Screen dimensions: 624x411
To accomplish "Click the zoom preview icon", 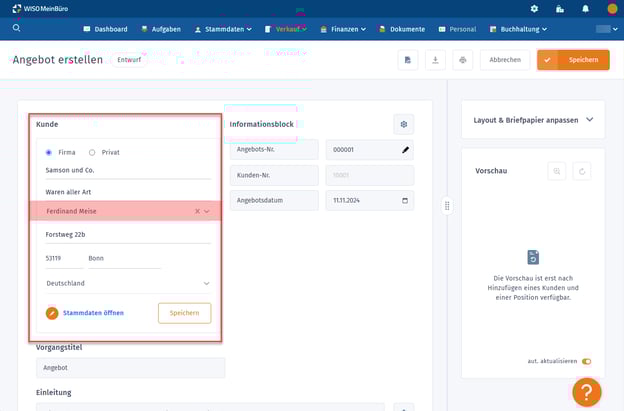I will click(x=556, y=171).
